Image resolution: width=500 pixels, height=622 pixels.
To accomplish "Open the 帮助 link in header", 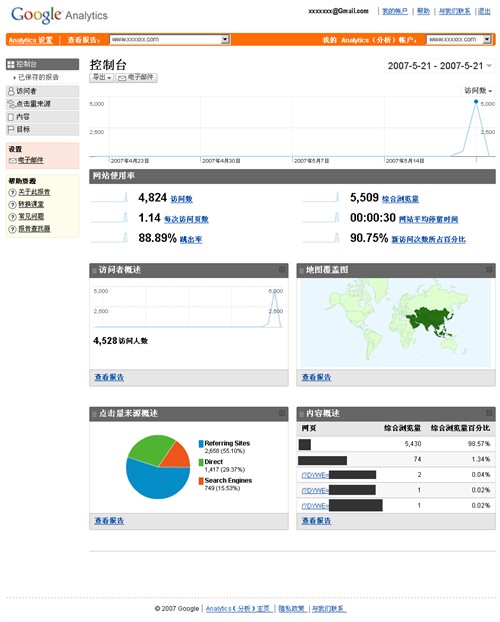I will pos(423,11).
